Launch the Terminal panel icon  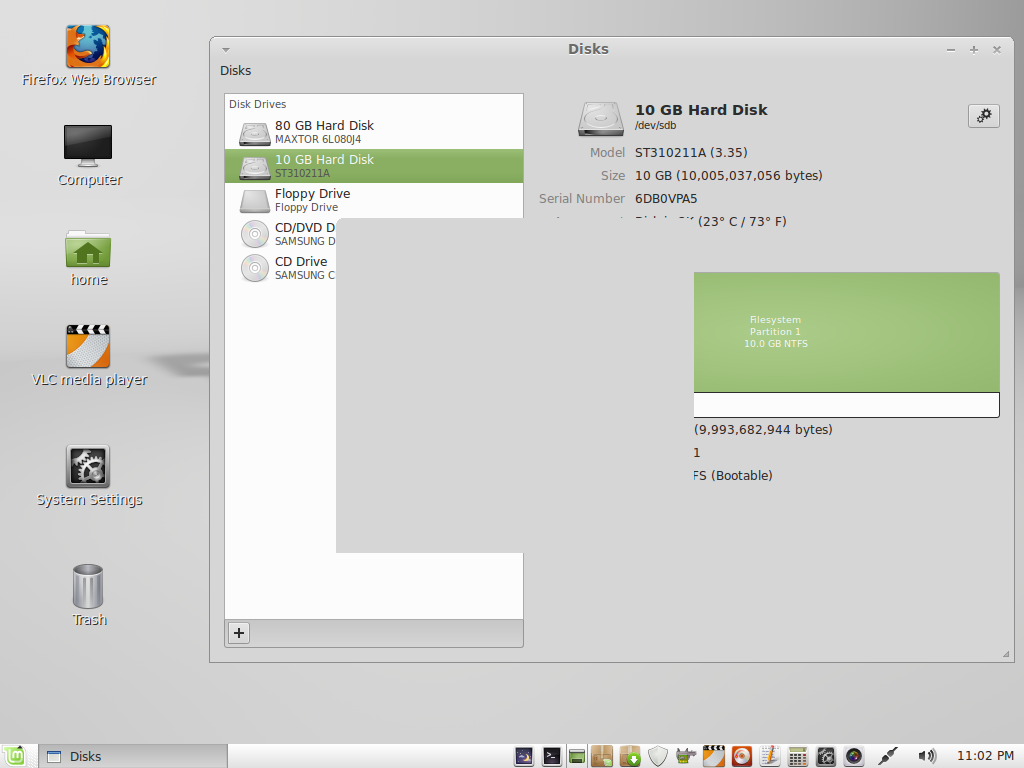tap(552, 756)
